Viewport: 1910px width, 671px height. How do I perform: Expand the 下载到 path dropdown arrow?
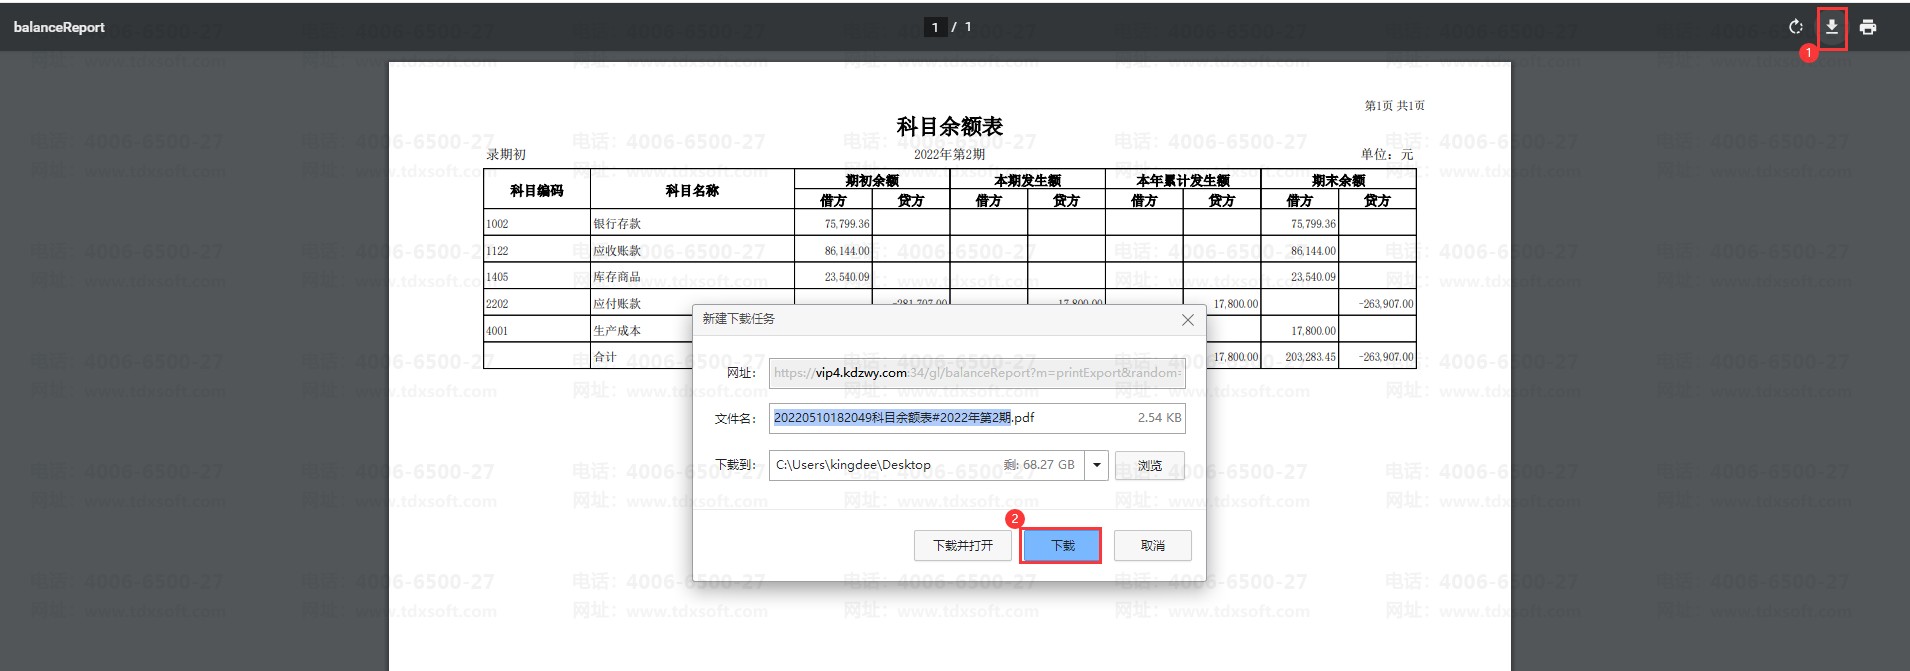[x=1097, y=465]
